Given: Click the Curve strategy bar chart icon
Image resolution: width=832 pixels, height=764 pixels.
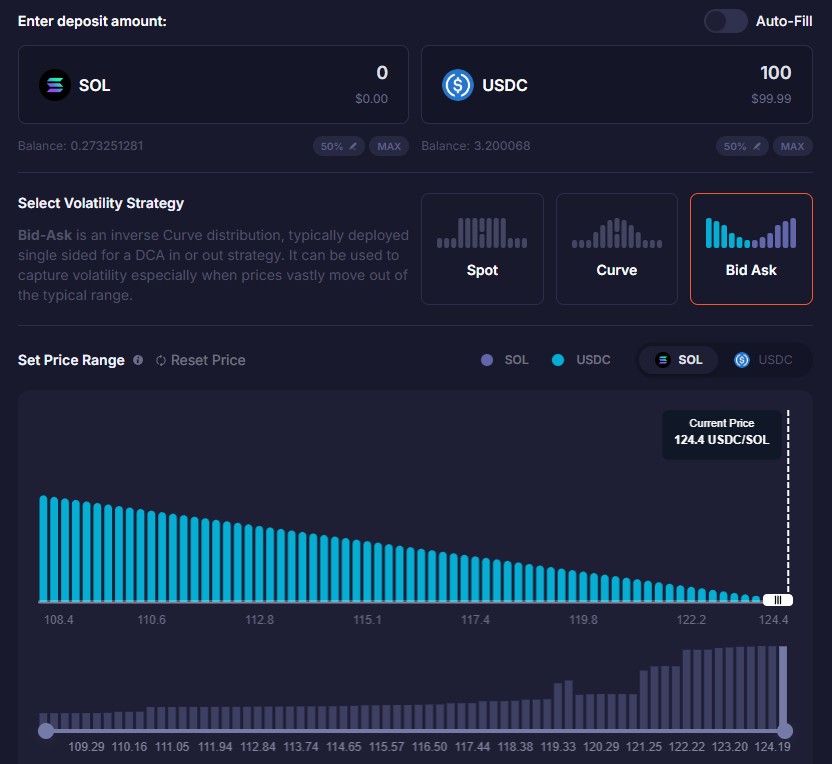Looking at the screenshot, I should (616, 233).
